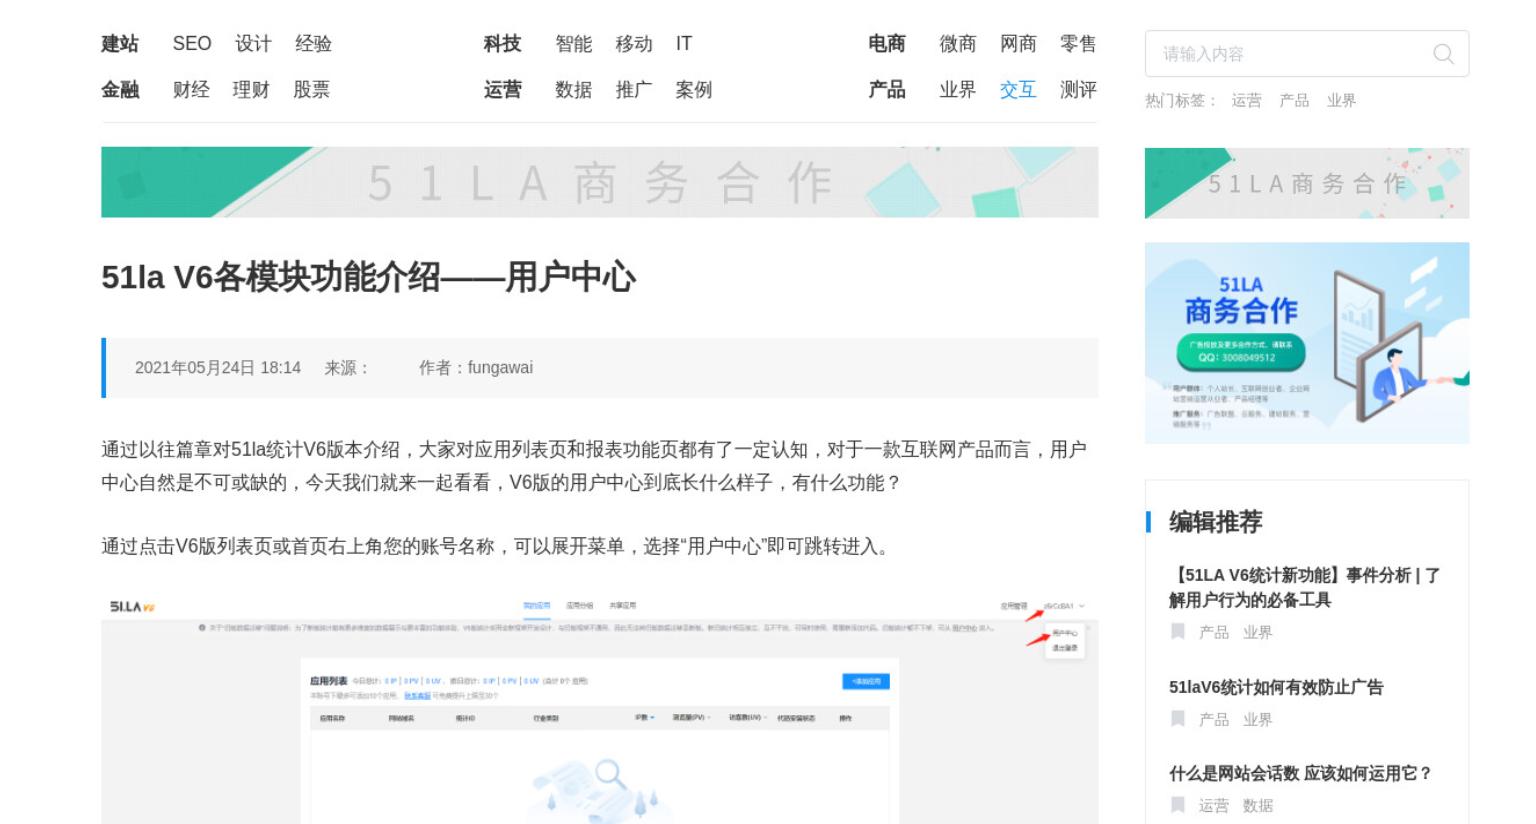Screen dimensions: 1536x824
Task: Open the IT subcategory
Action: 684,44
